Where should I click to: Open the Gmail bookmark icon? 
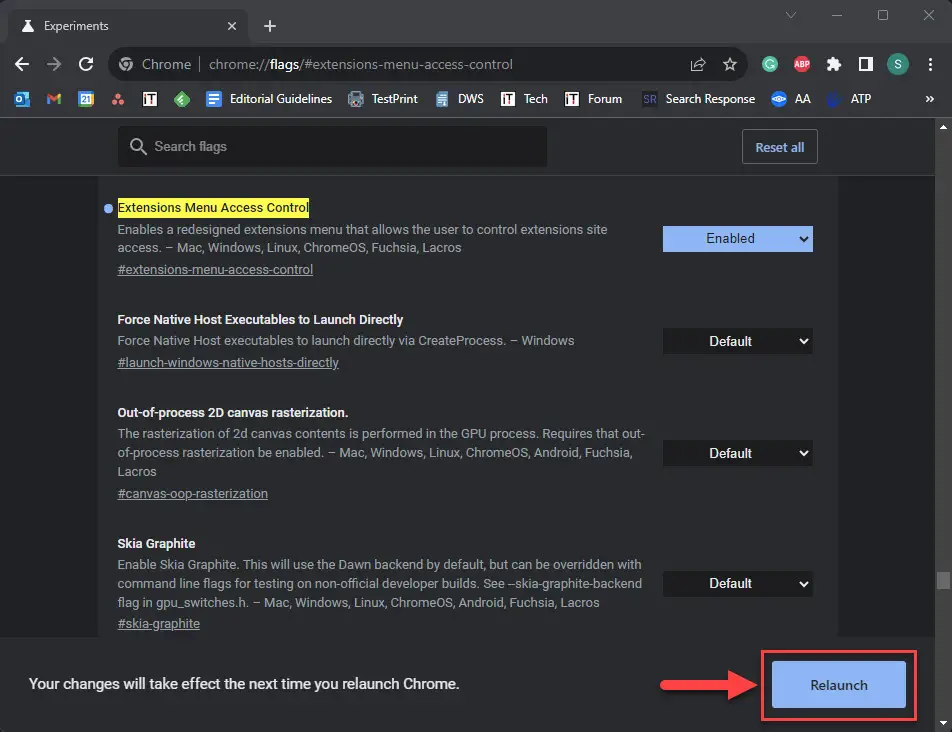pos(54,99)
